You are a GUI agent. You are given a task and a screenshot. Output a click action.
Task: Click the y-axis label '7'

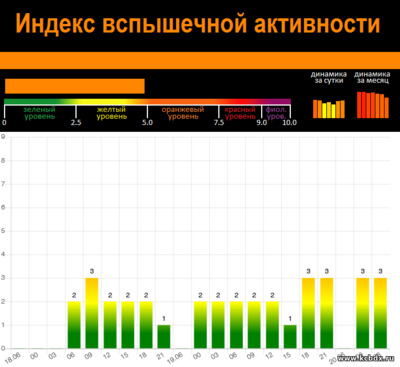click(x=3, y=184)
